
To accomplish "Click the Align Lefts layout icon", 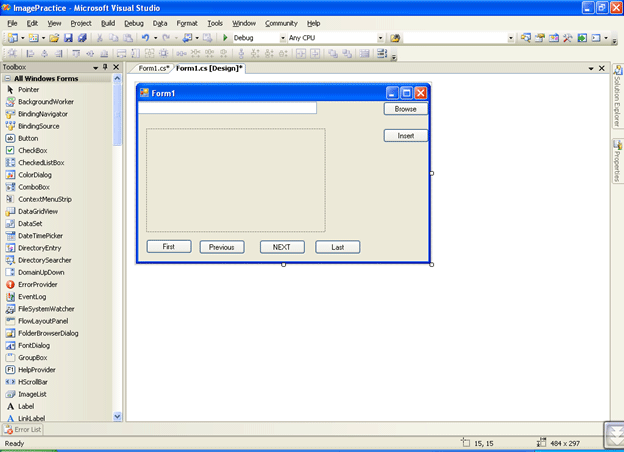I will pyautogui.click(x=30, y=53).
